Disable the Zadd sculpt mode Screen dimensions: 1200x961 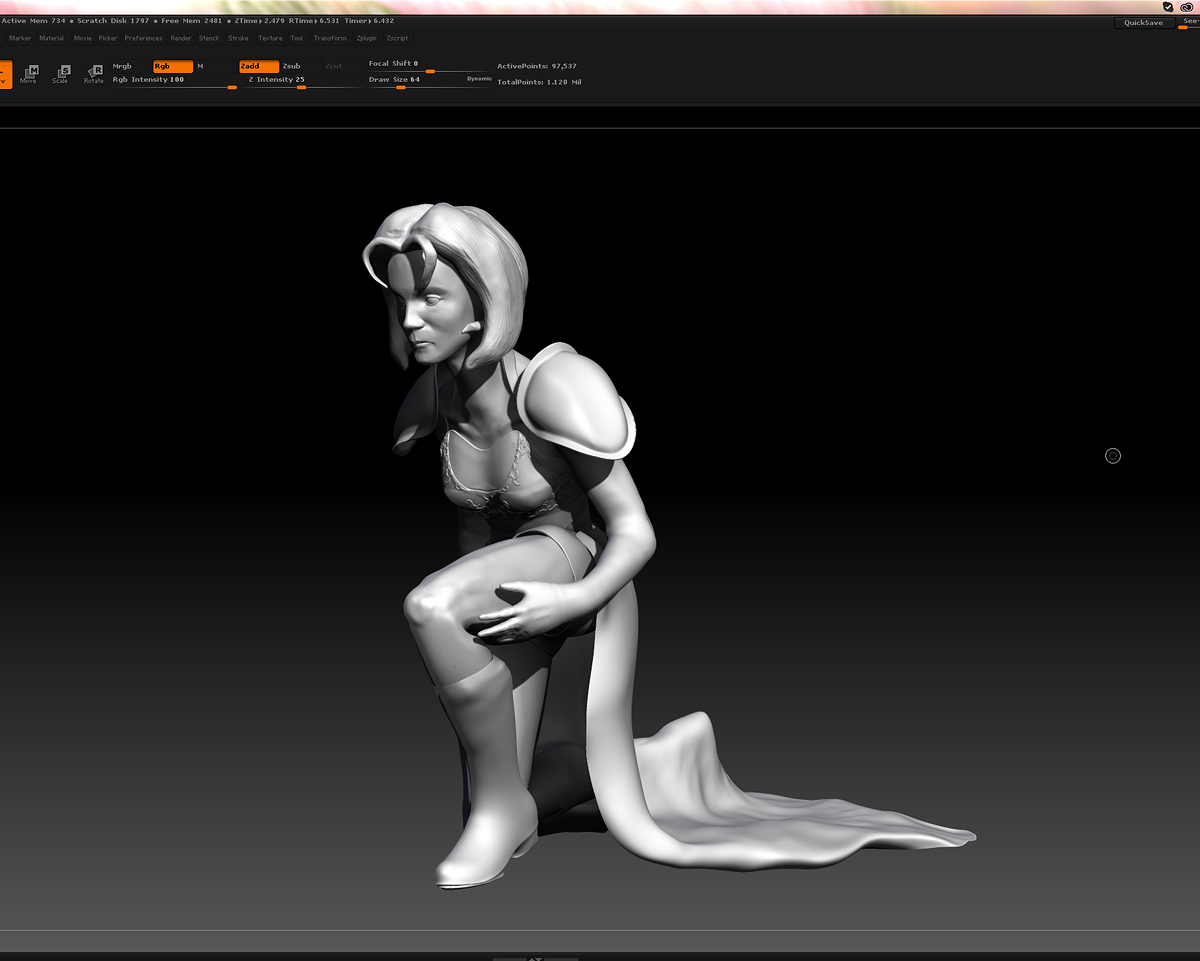[x=258, y=66]
